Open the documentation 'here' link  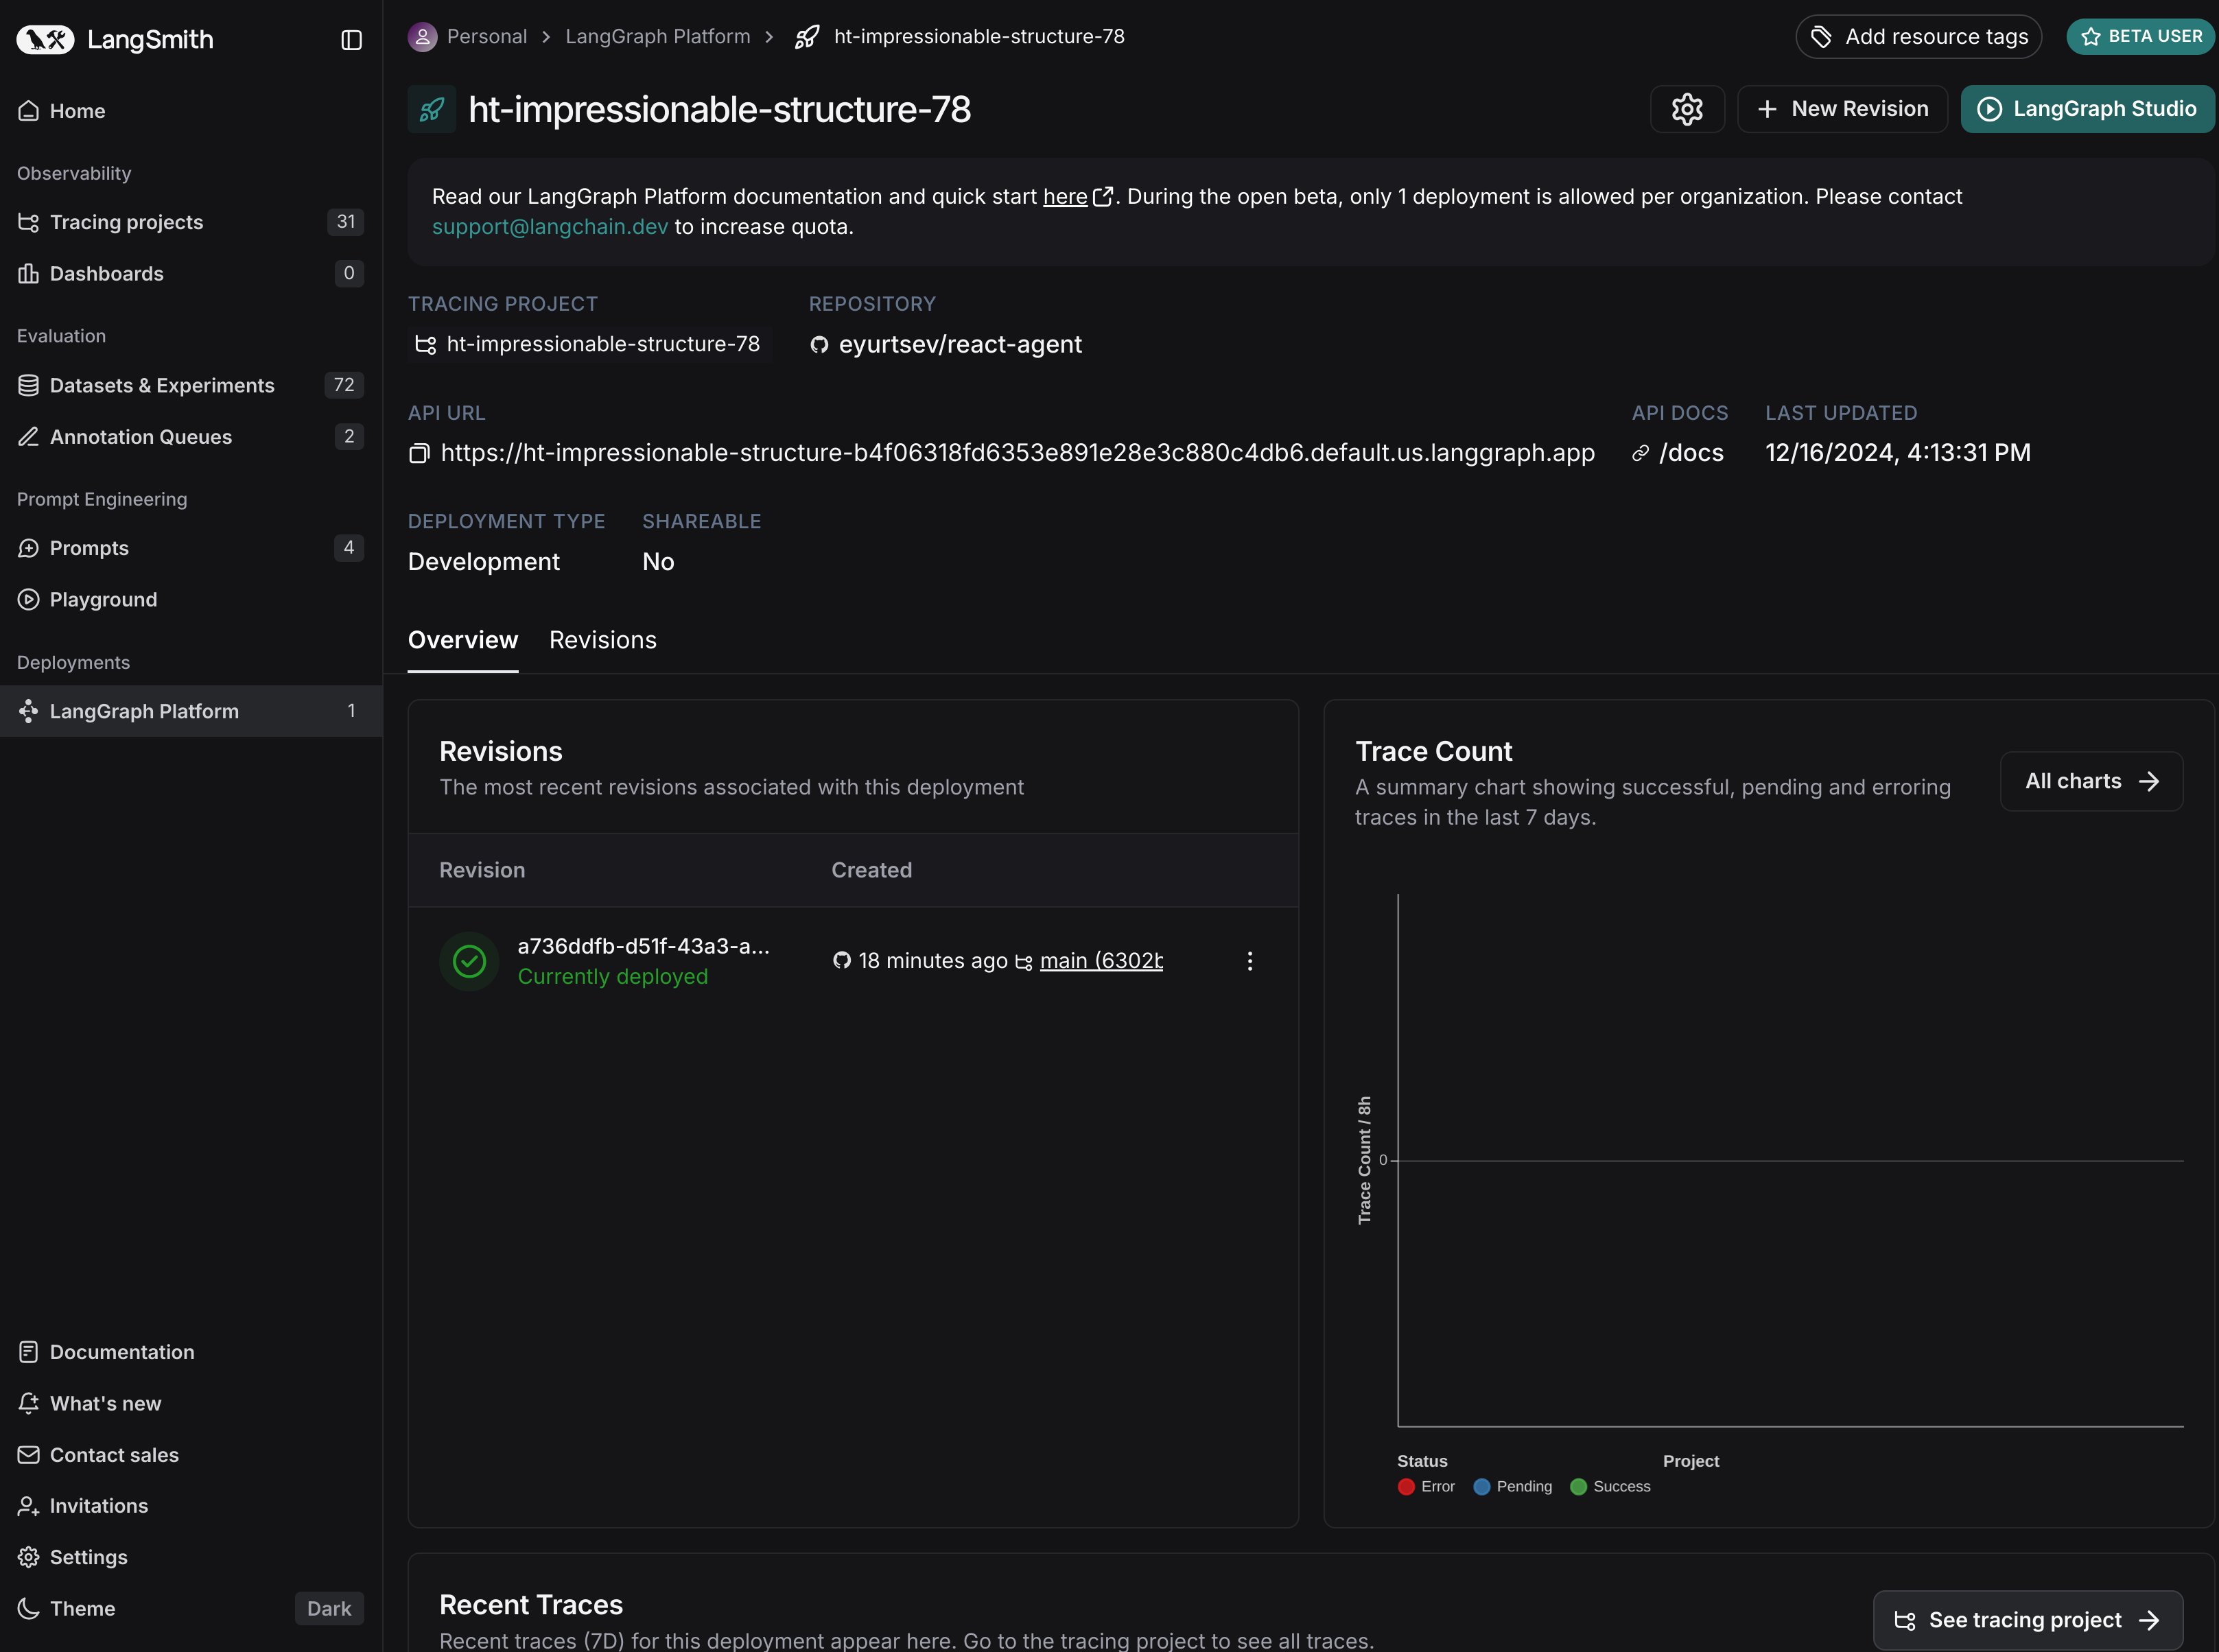1065,197
